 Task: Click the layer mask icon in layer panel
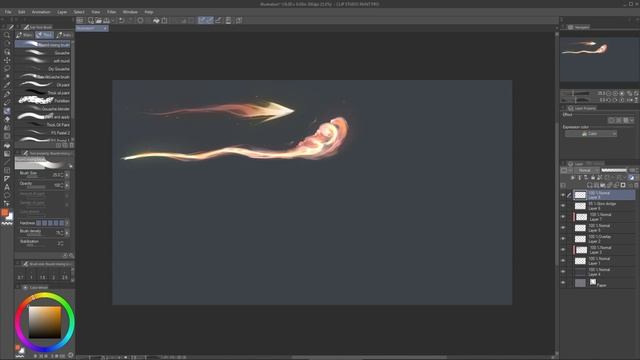pos(623,185)
